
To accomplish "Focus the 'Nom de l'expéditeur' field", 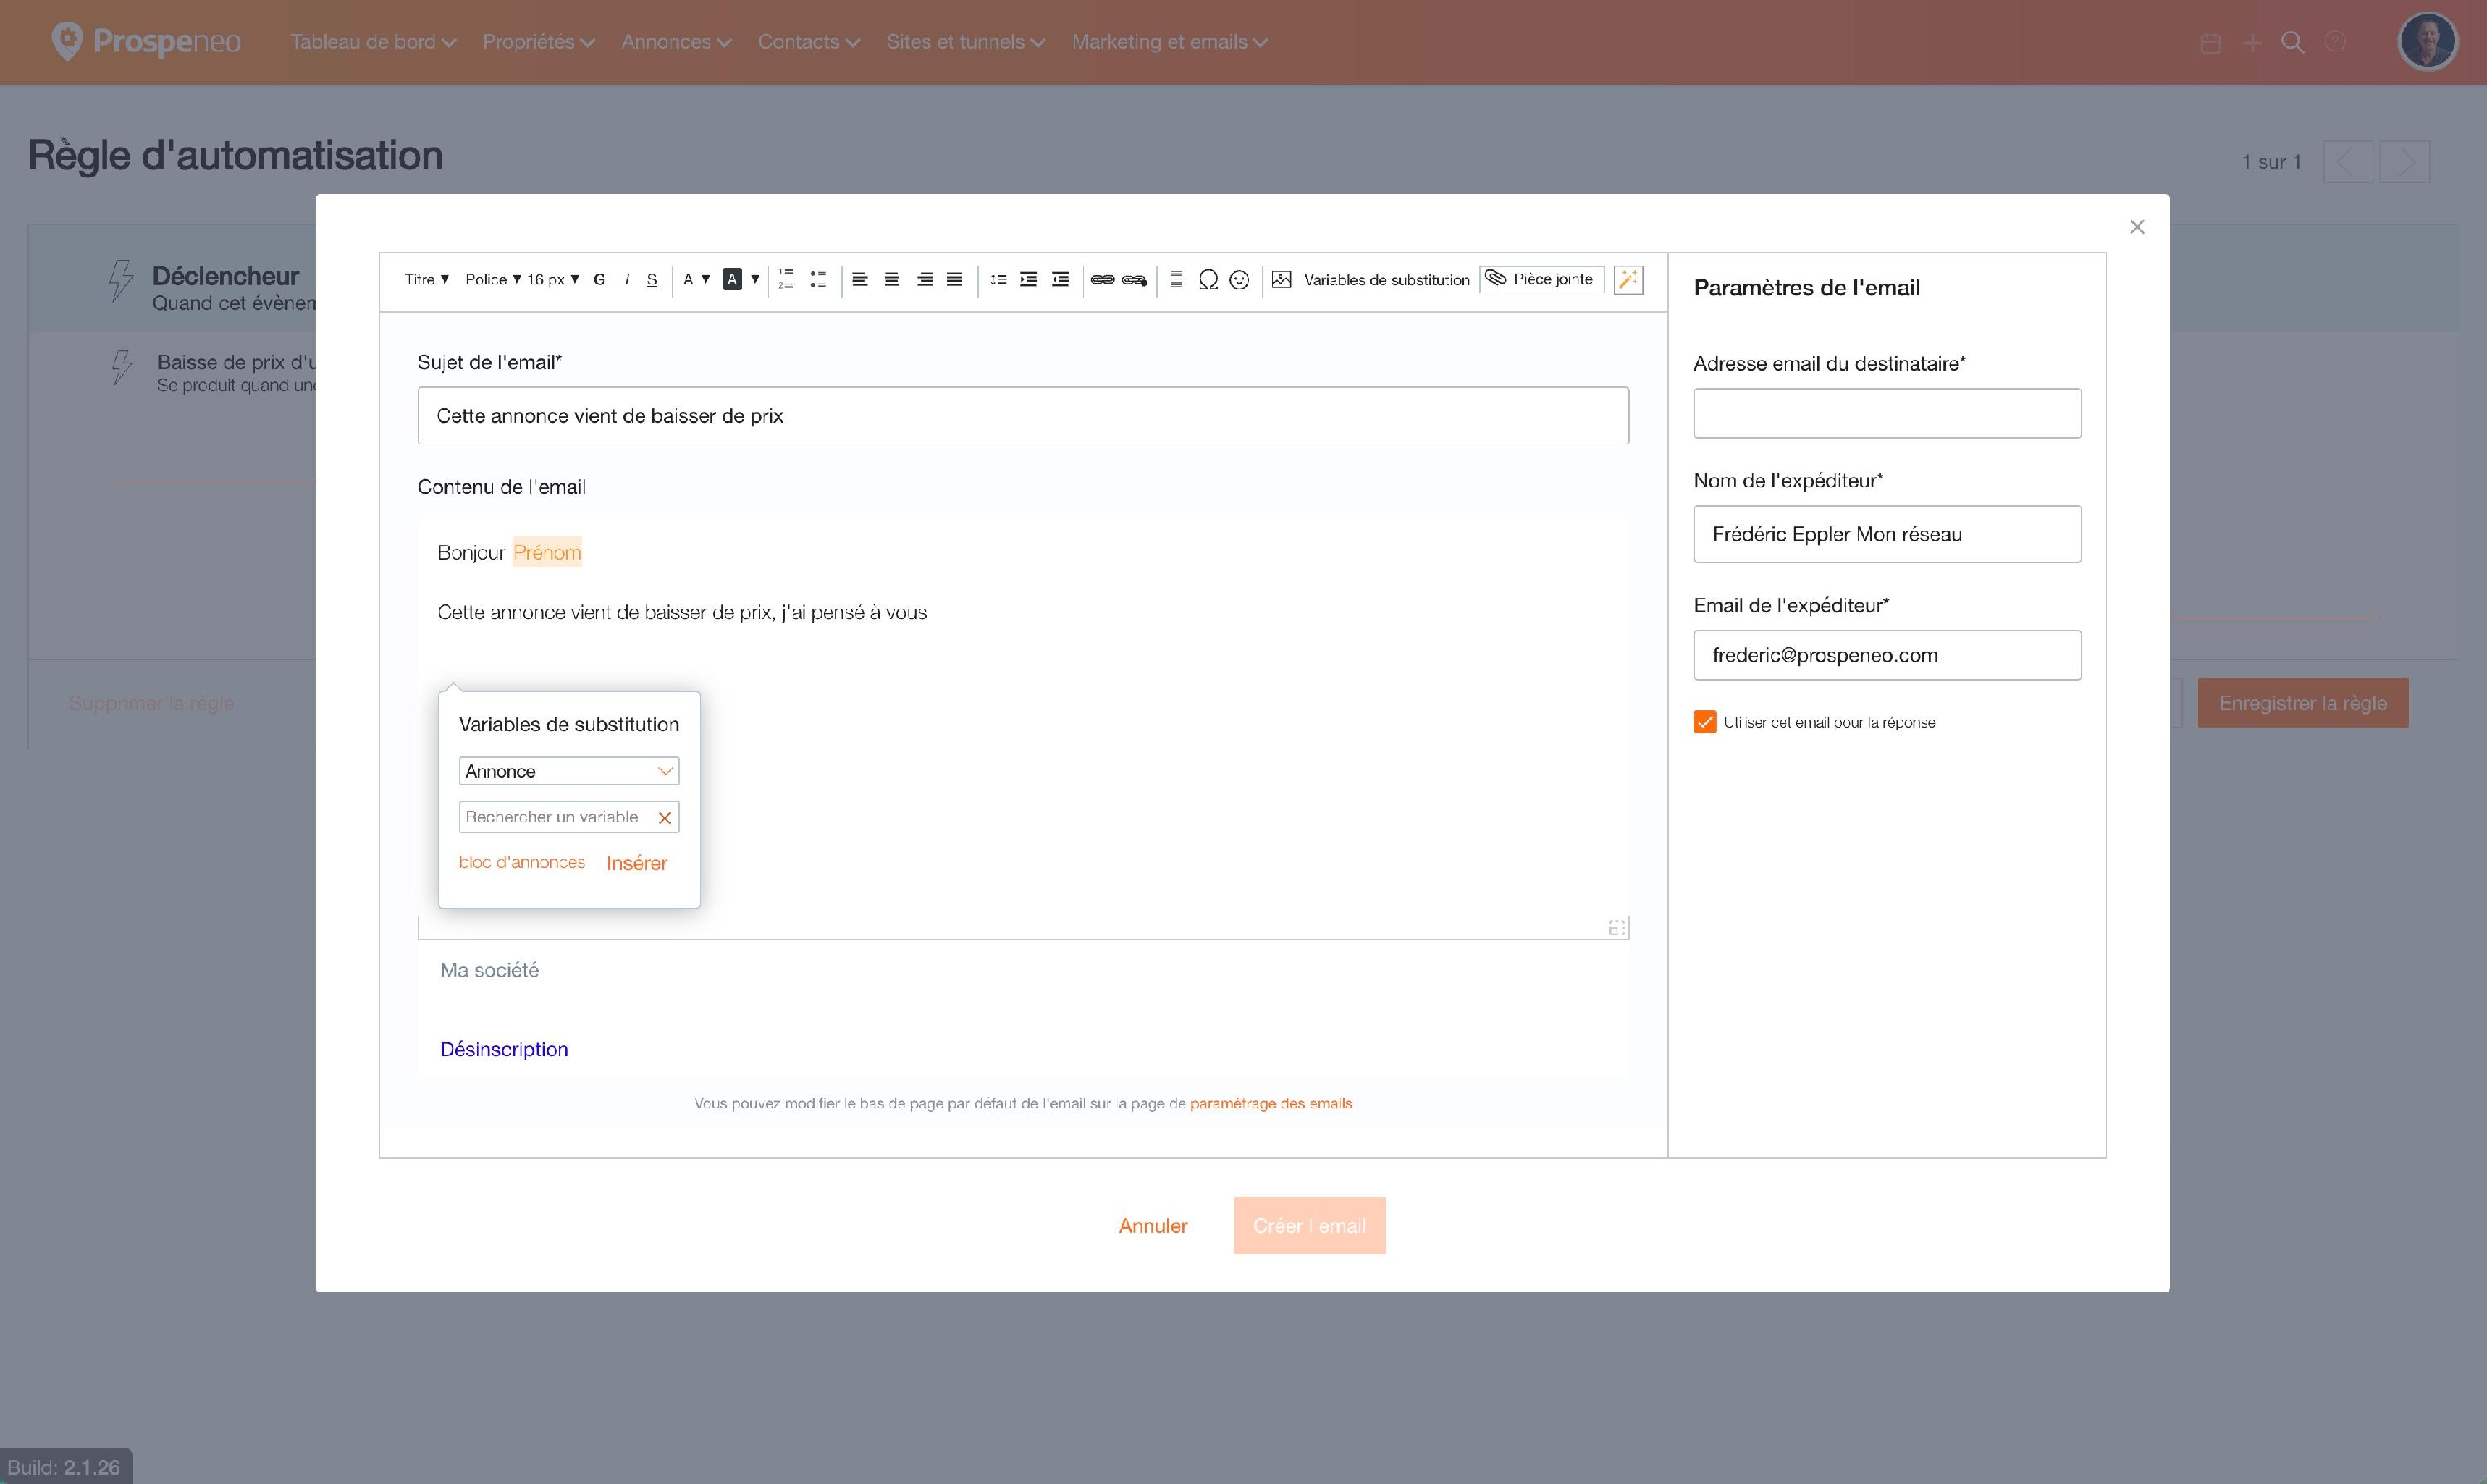I will pyautogui.click(x=1887, y=534).
